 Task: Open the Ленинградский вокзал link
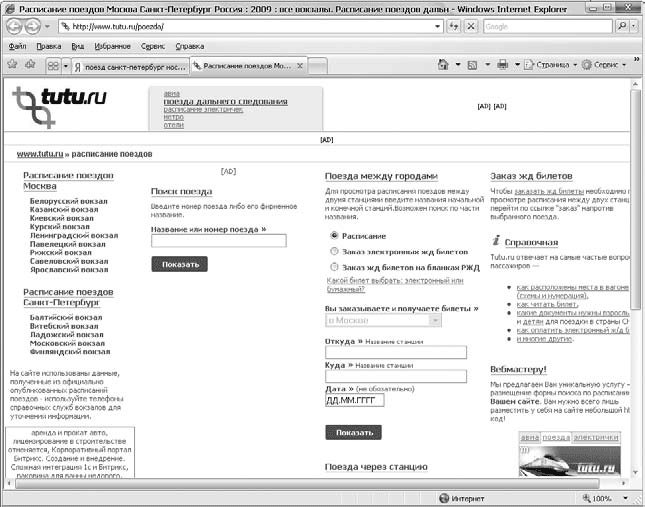coord(73,236)
